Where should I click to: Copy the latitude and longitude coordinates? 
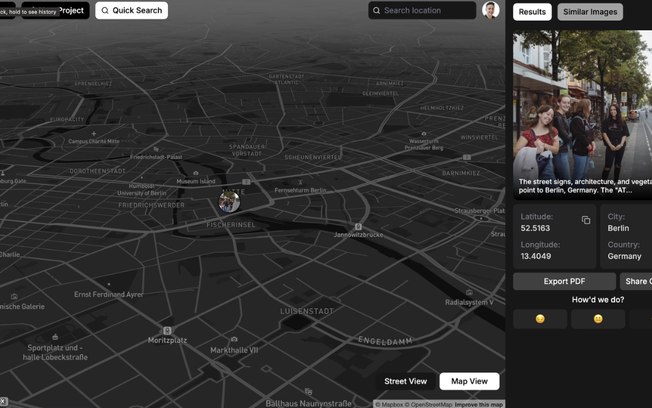586,220
